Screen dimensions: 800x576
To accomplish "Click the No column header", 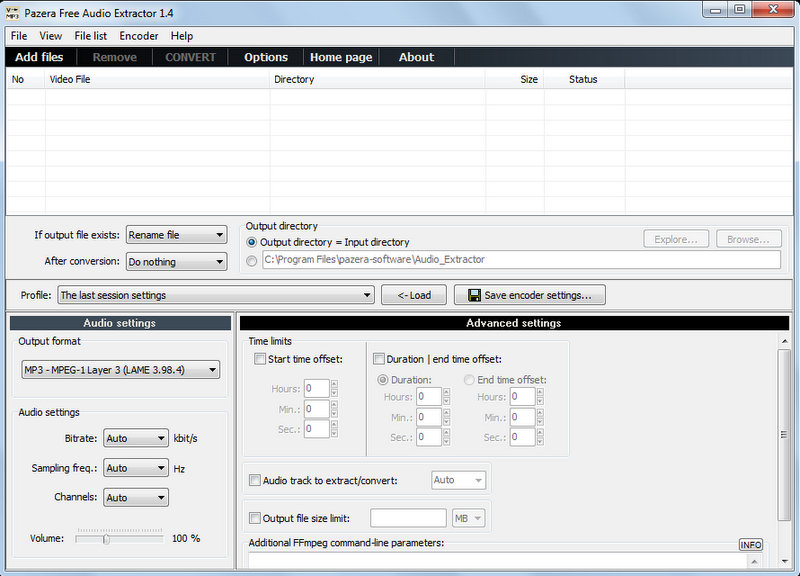I will tap(26, 80).
